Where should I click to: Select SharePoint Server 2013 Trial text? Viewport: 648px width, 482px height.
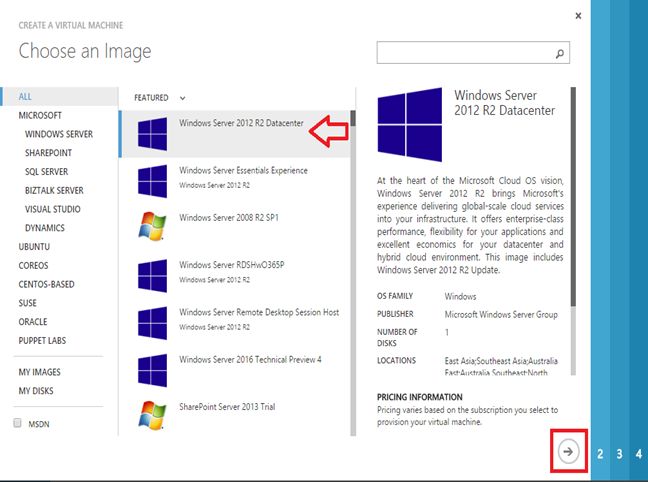point(227,406)
